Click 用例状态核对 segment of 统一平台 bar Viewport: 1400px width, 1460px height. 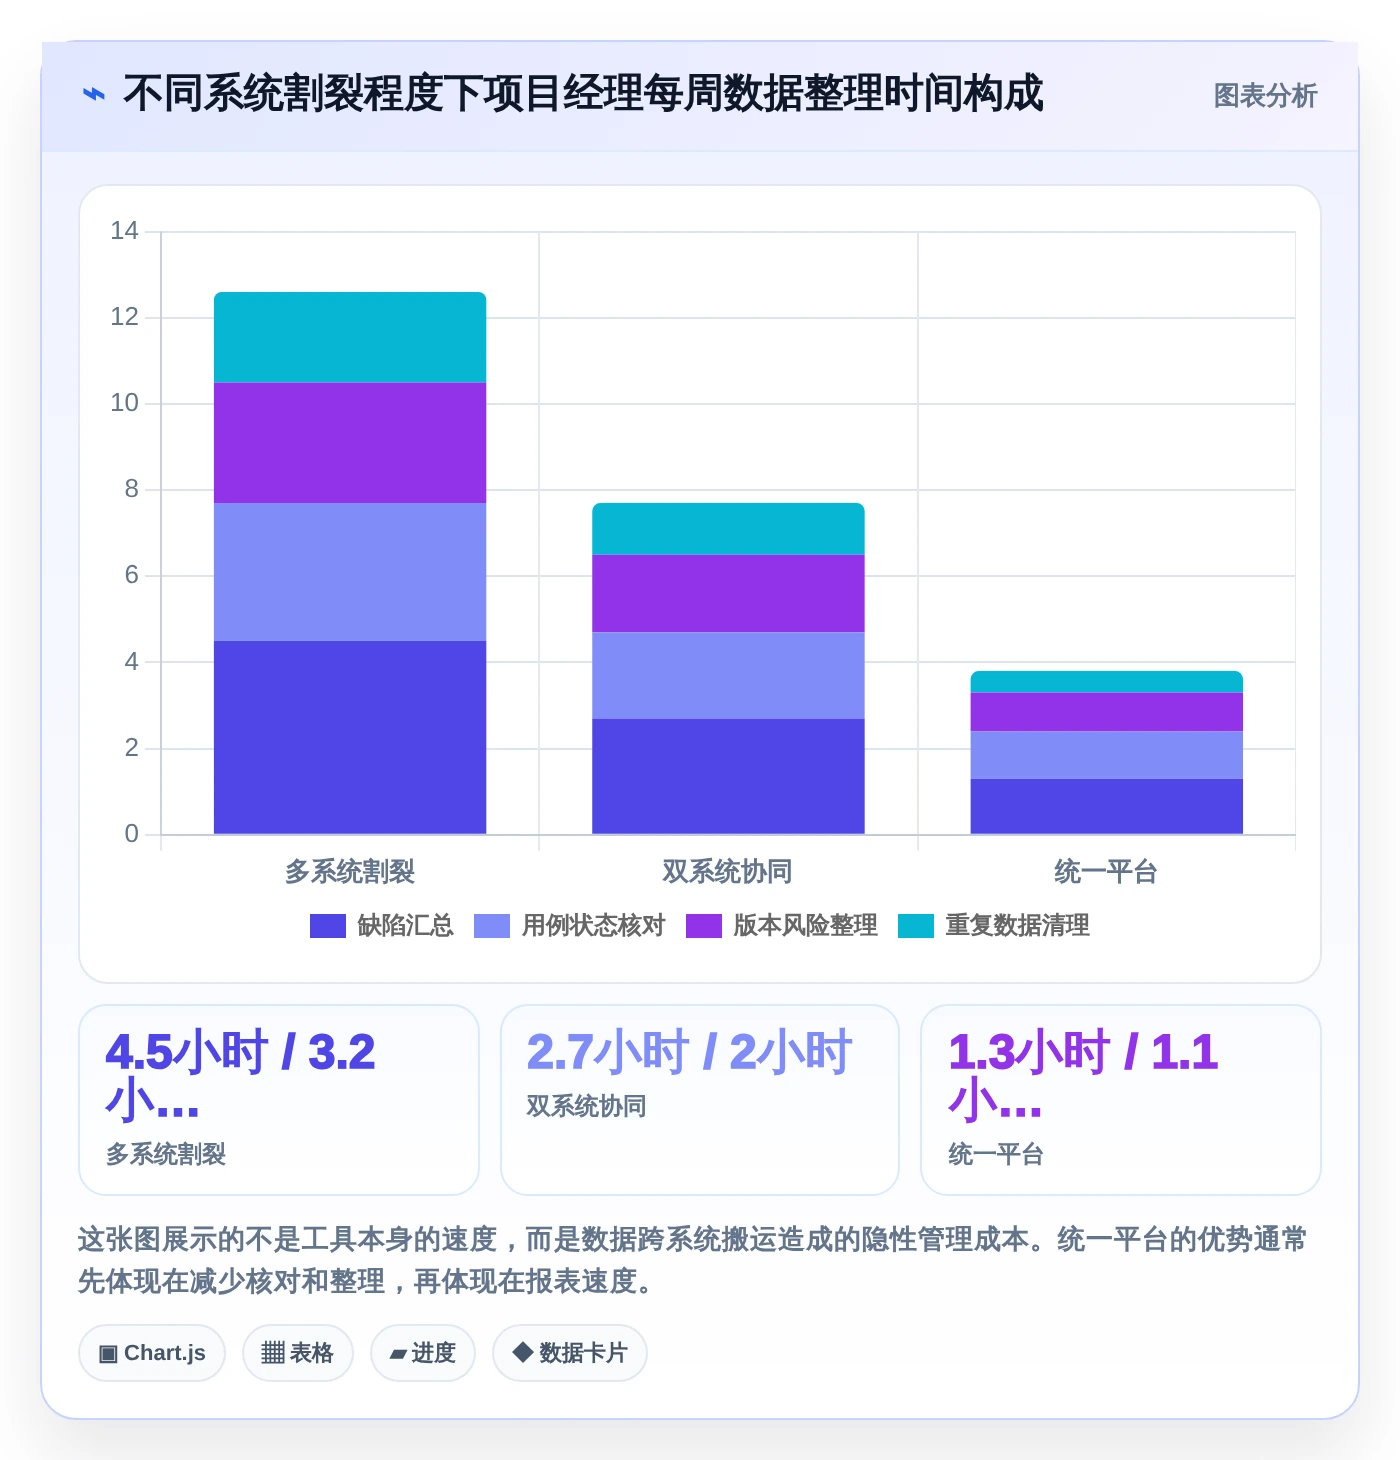pos(1107,755)
